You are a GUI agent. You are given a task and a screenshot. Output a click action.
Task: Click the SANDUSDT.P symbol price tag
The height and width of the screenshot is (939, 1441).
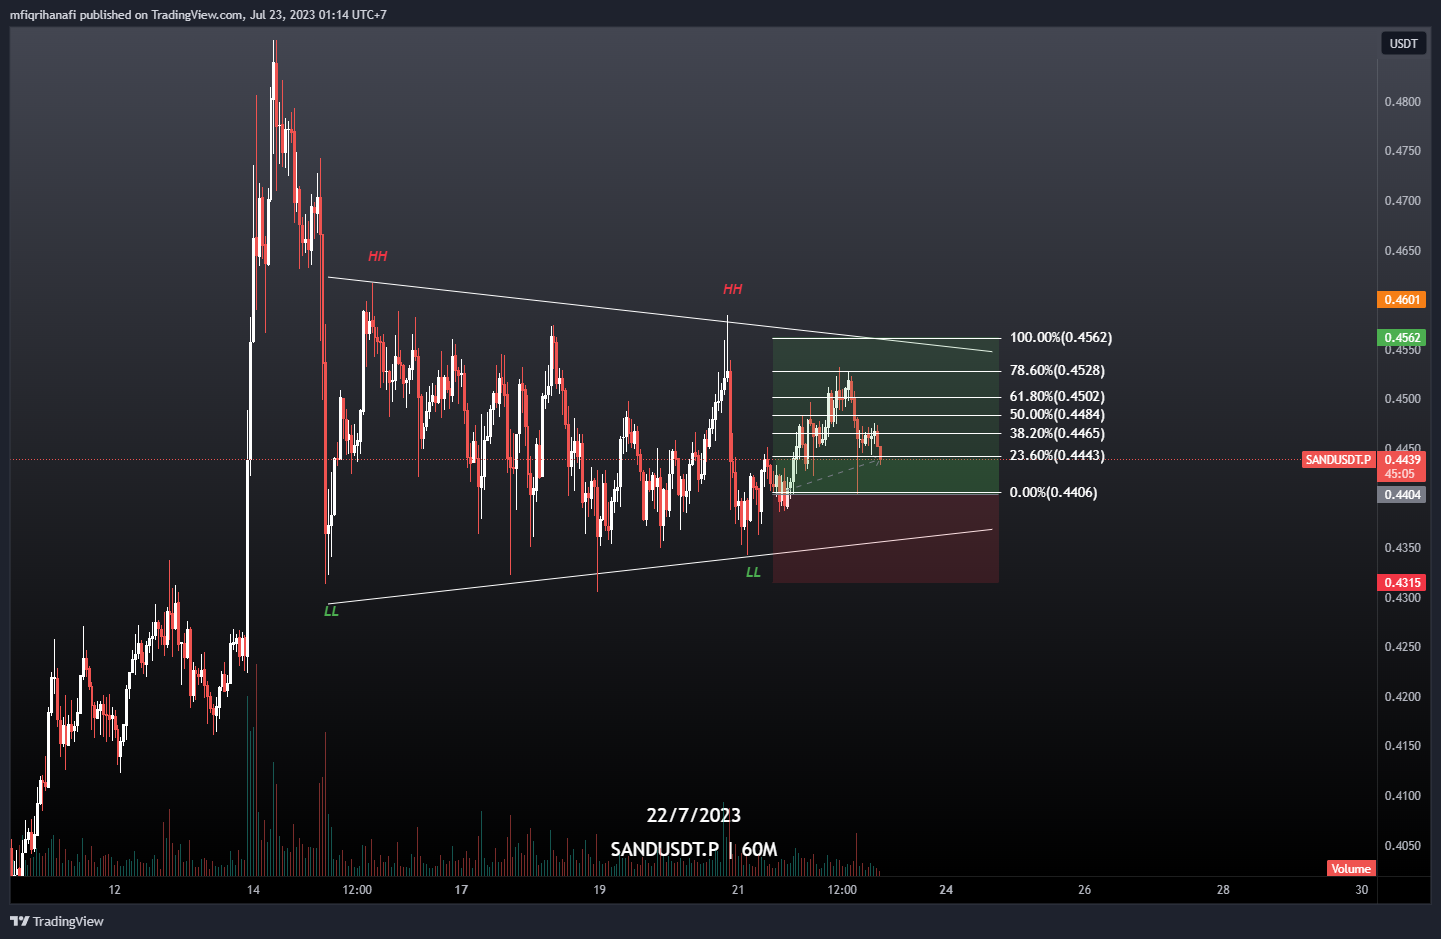point(1338,460)
